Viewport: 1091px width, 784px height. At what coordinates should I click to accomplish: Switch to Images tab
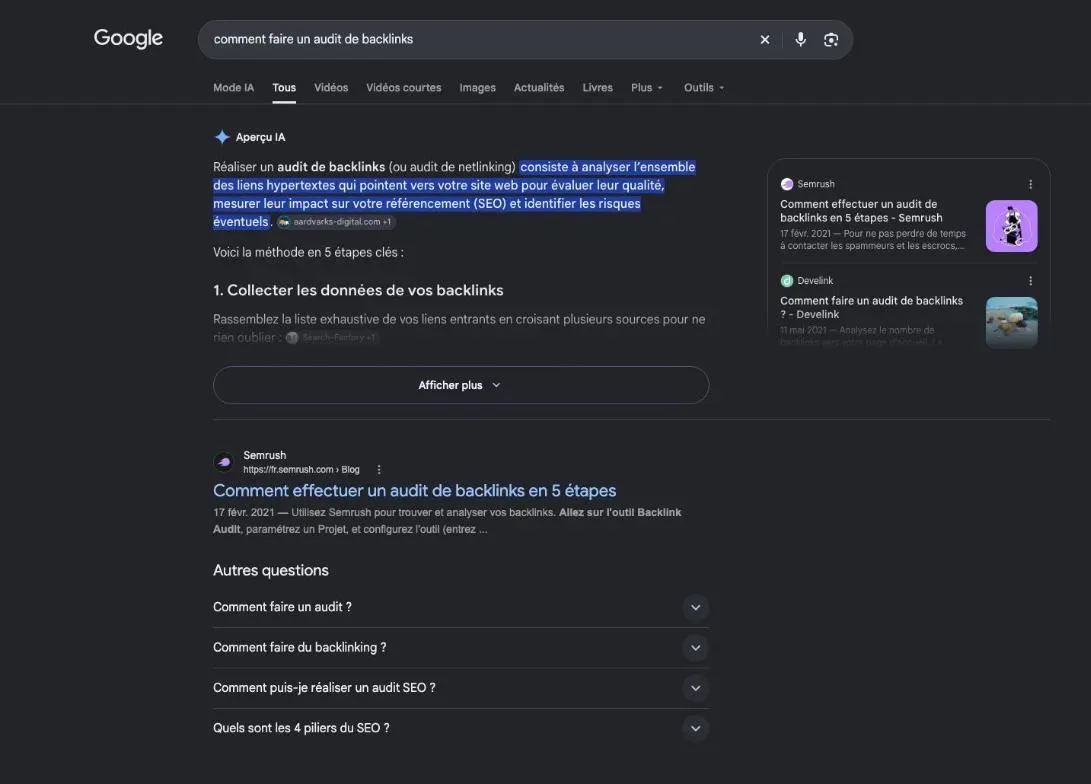pos(477,88)
